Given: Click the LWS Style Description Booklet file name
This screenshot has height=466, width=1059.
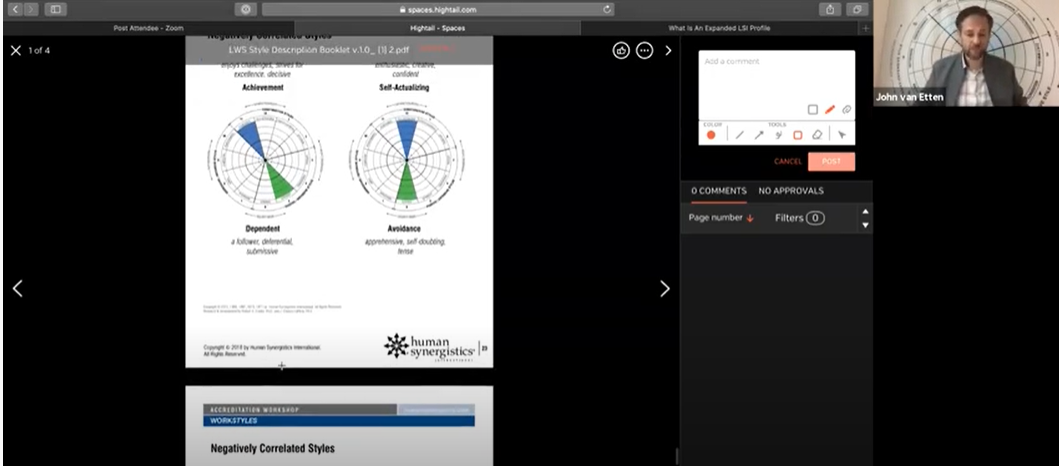Looking at the screenshot, I should 319,49.
